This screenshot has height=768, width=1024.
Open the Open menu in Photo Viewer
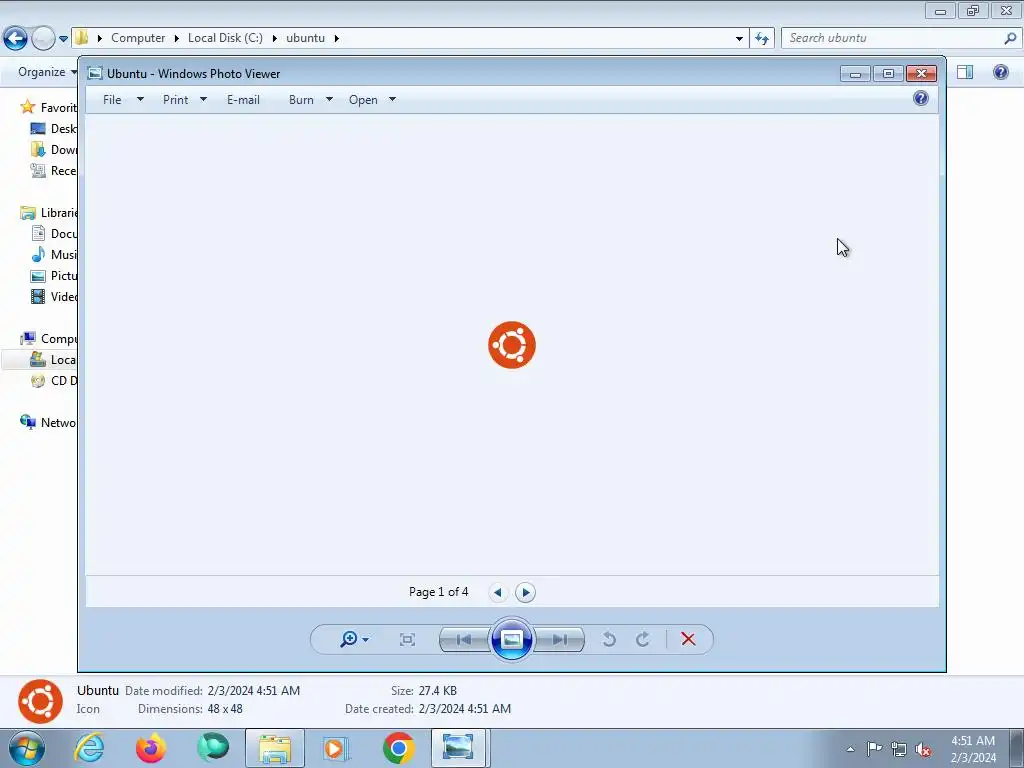363,99
